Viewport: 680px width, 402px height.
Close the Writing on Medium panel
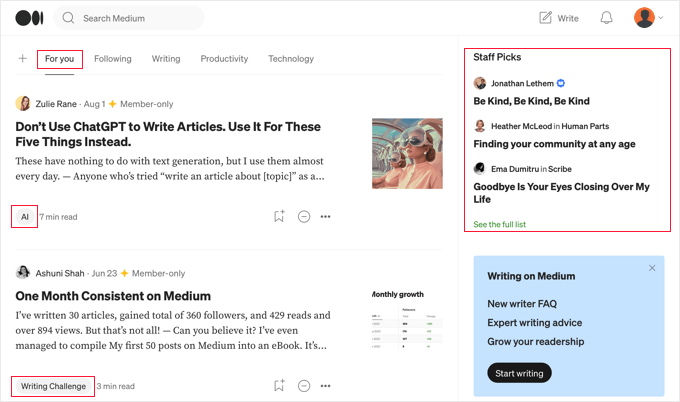(652, 268)
